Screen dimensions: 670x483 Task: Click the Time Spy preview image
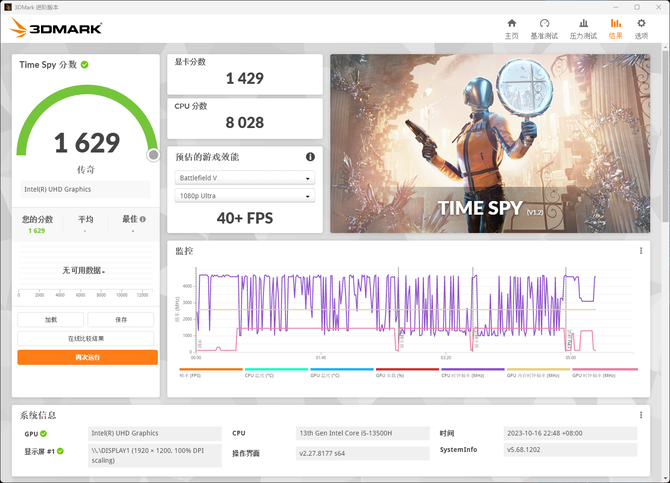[x=490, y=144]
